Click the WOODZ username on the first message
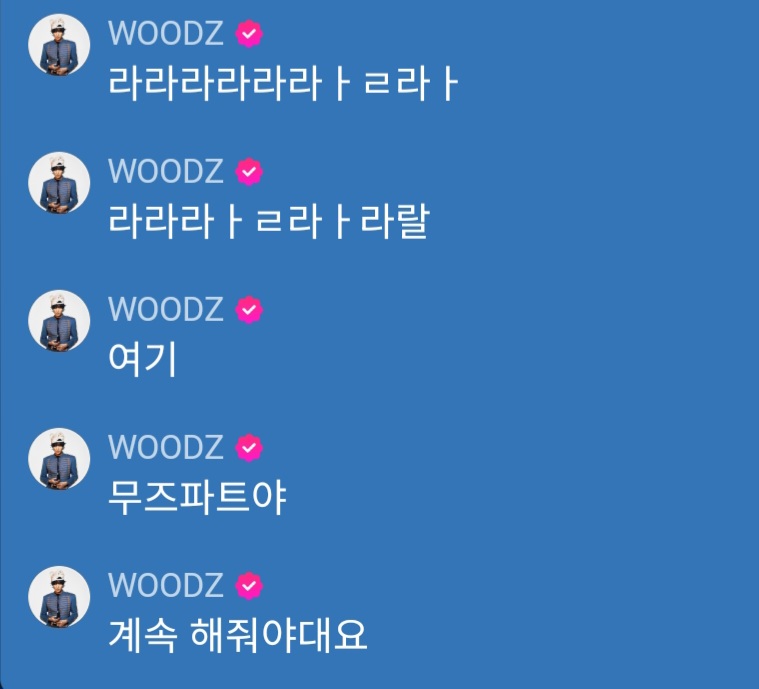This screenshot has width=759, height=689. (166, 33)
